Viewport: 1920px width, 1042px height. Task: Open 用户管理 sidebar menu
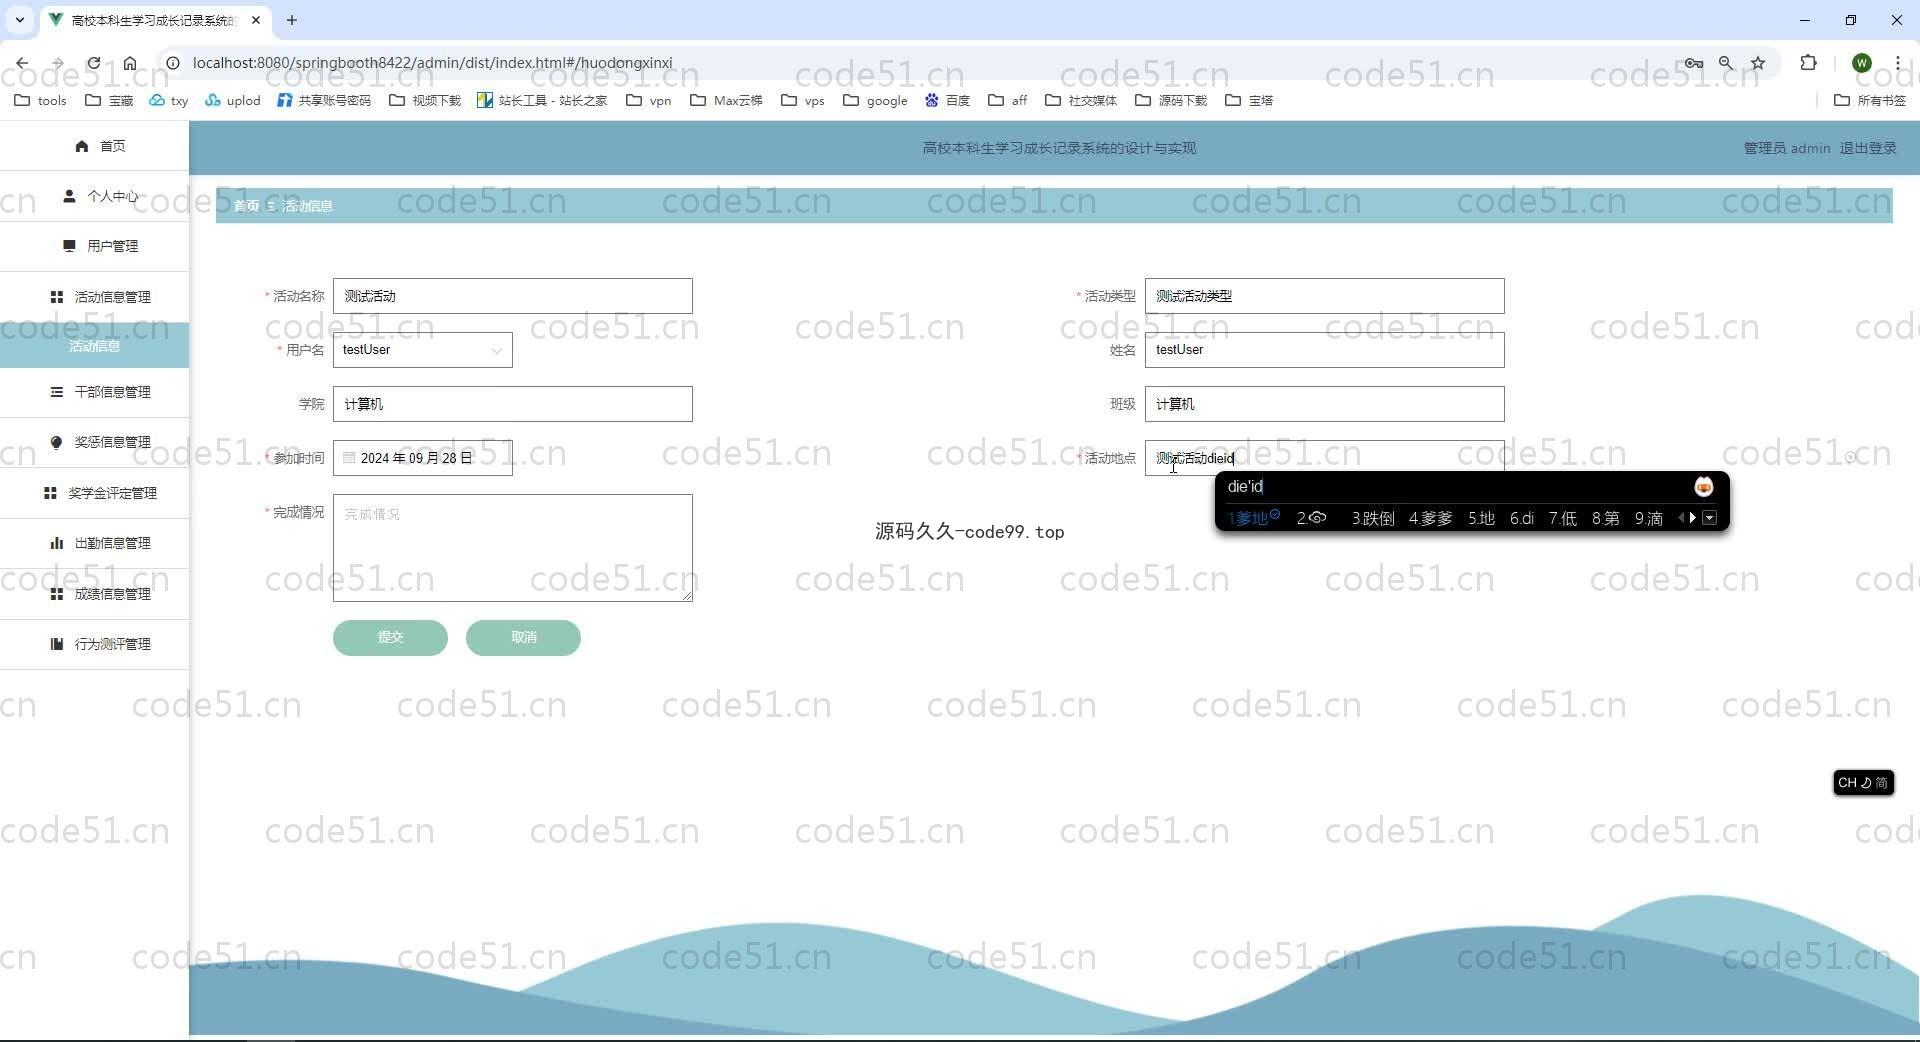[95, 246]
